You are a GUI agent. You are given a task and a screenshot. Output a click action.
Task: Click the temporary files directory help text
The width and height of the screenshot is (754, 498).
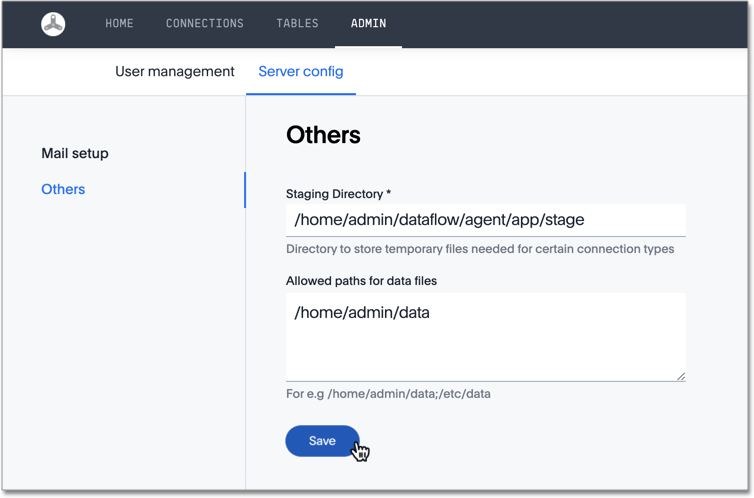[479, 249]
